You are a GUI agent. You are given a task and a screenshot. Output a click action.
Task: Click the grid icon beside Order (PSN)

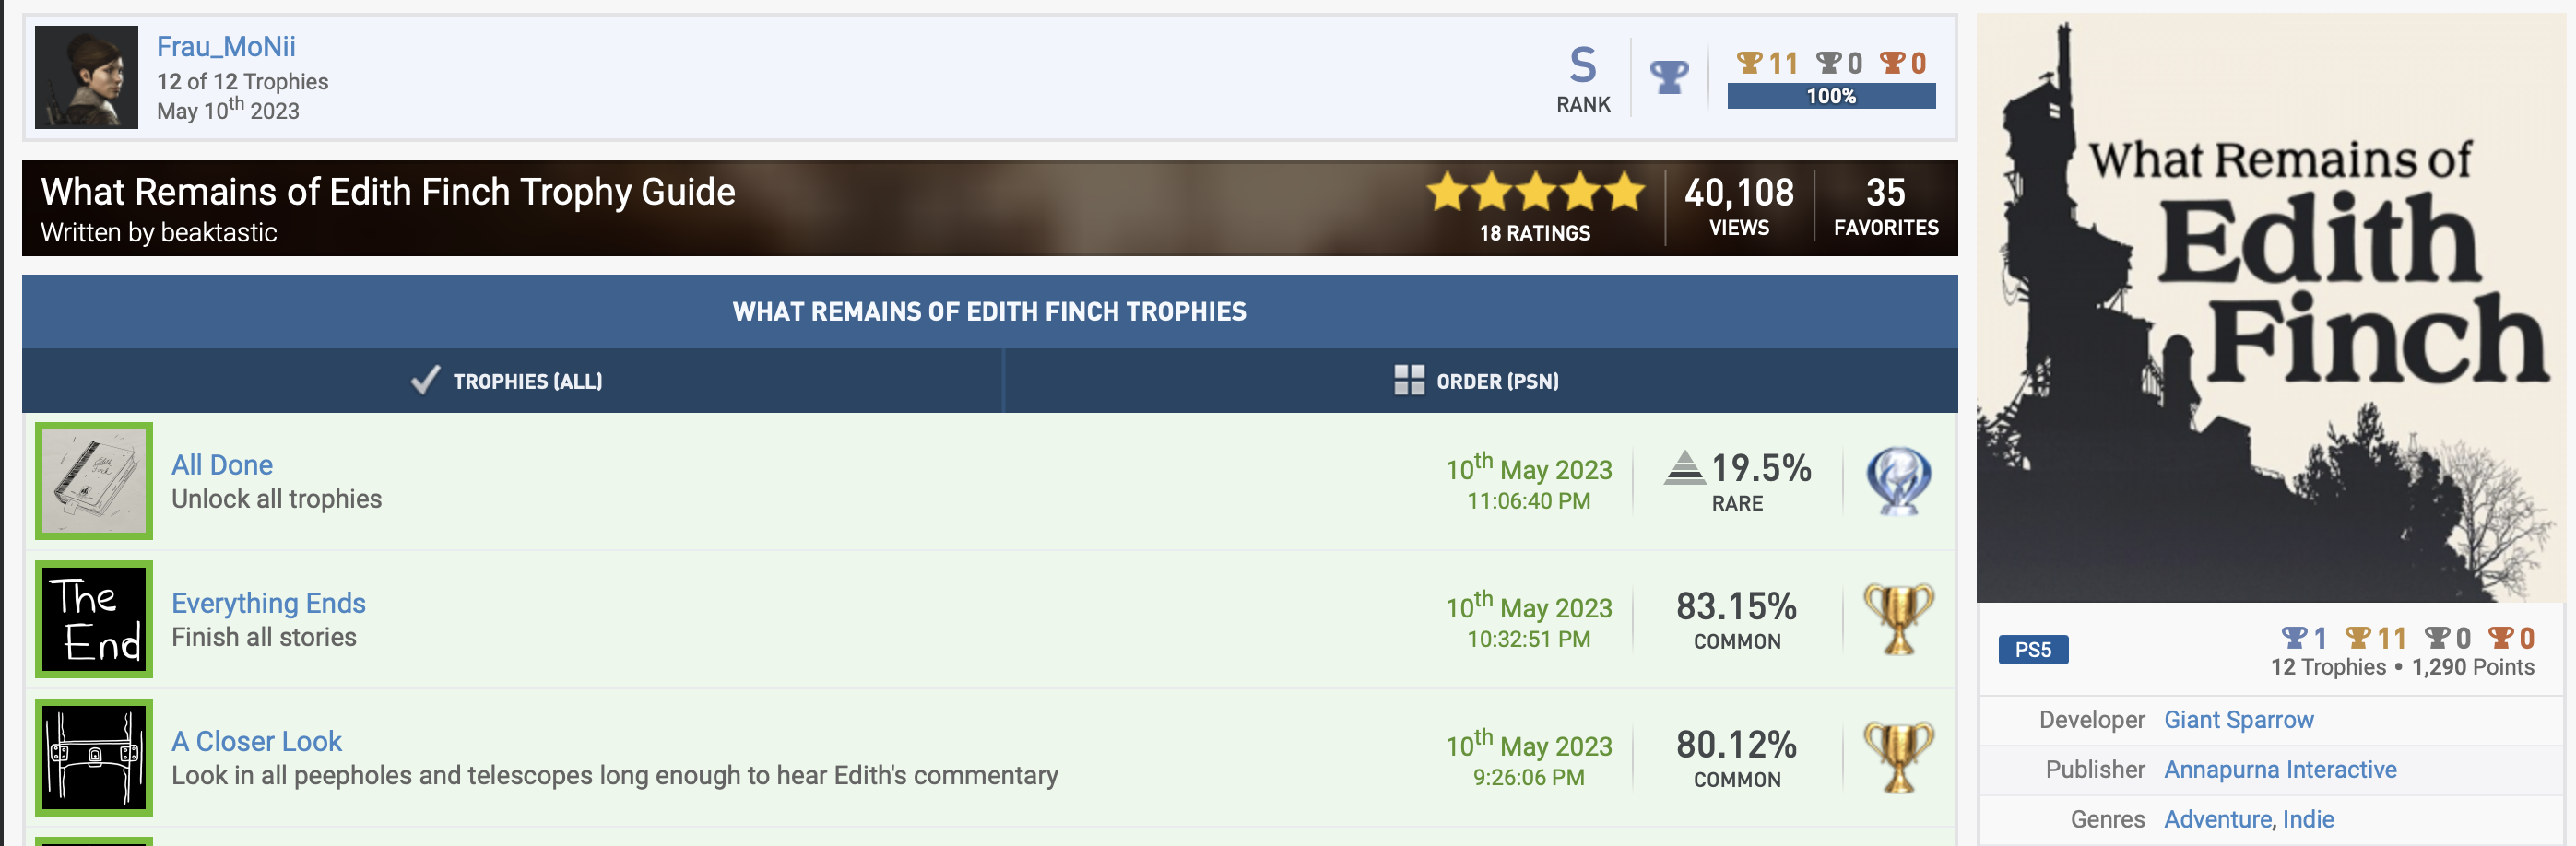click(x=1409, y=380)
